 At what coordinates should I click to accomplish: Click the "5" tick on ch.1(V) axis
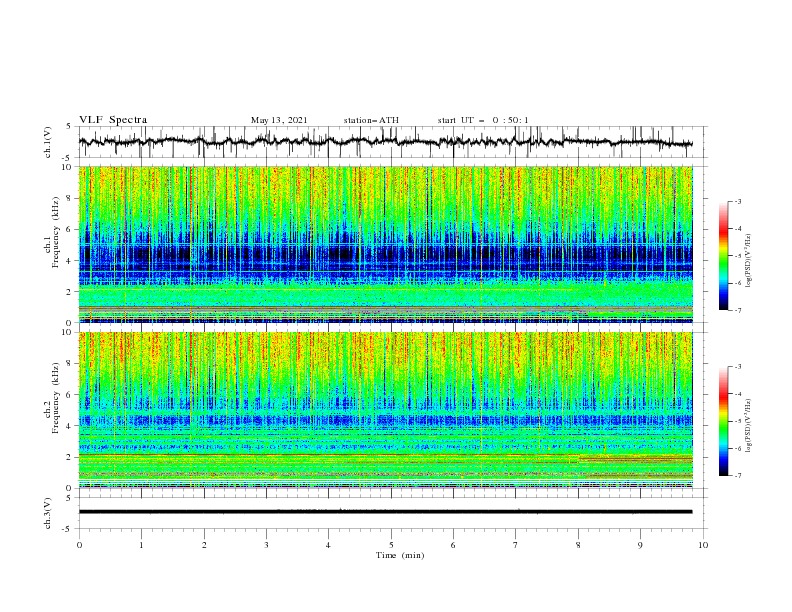point(70,127)
